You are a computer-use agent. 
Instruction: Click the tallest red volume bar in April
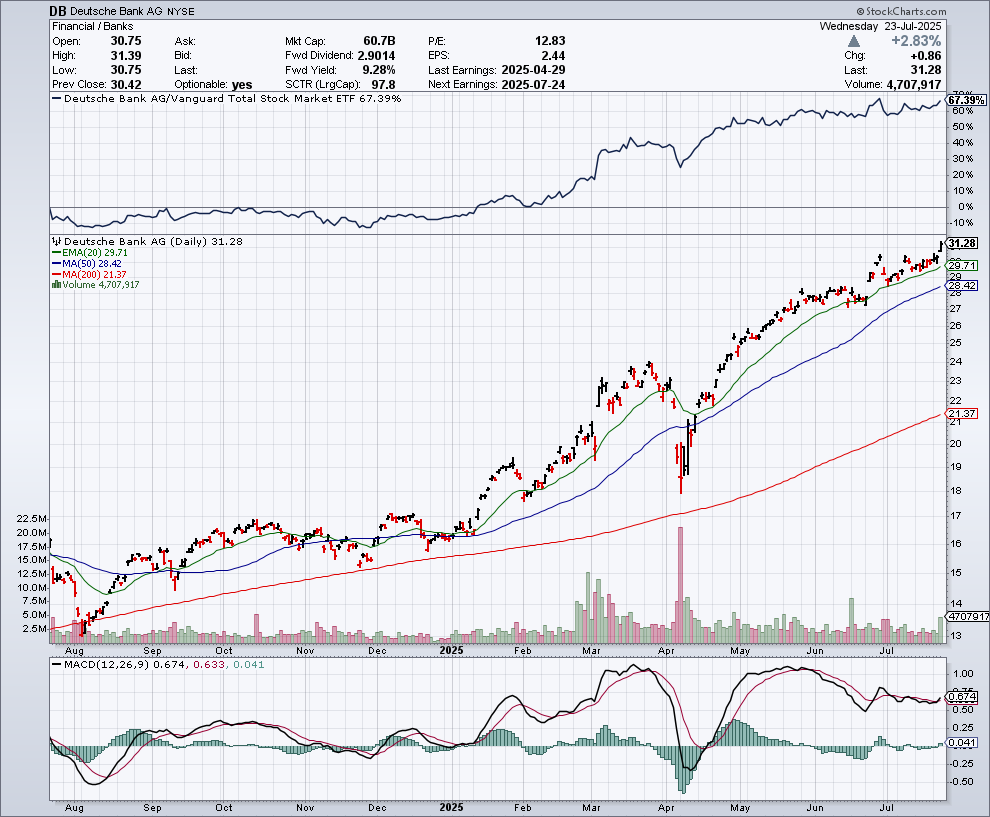[x=681, y=585]
